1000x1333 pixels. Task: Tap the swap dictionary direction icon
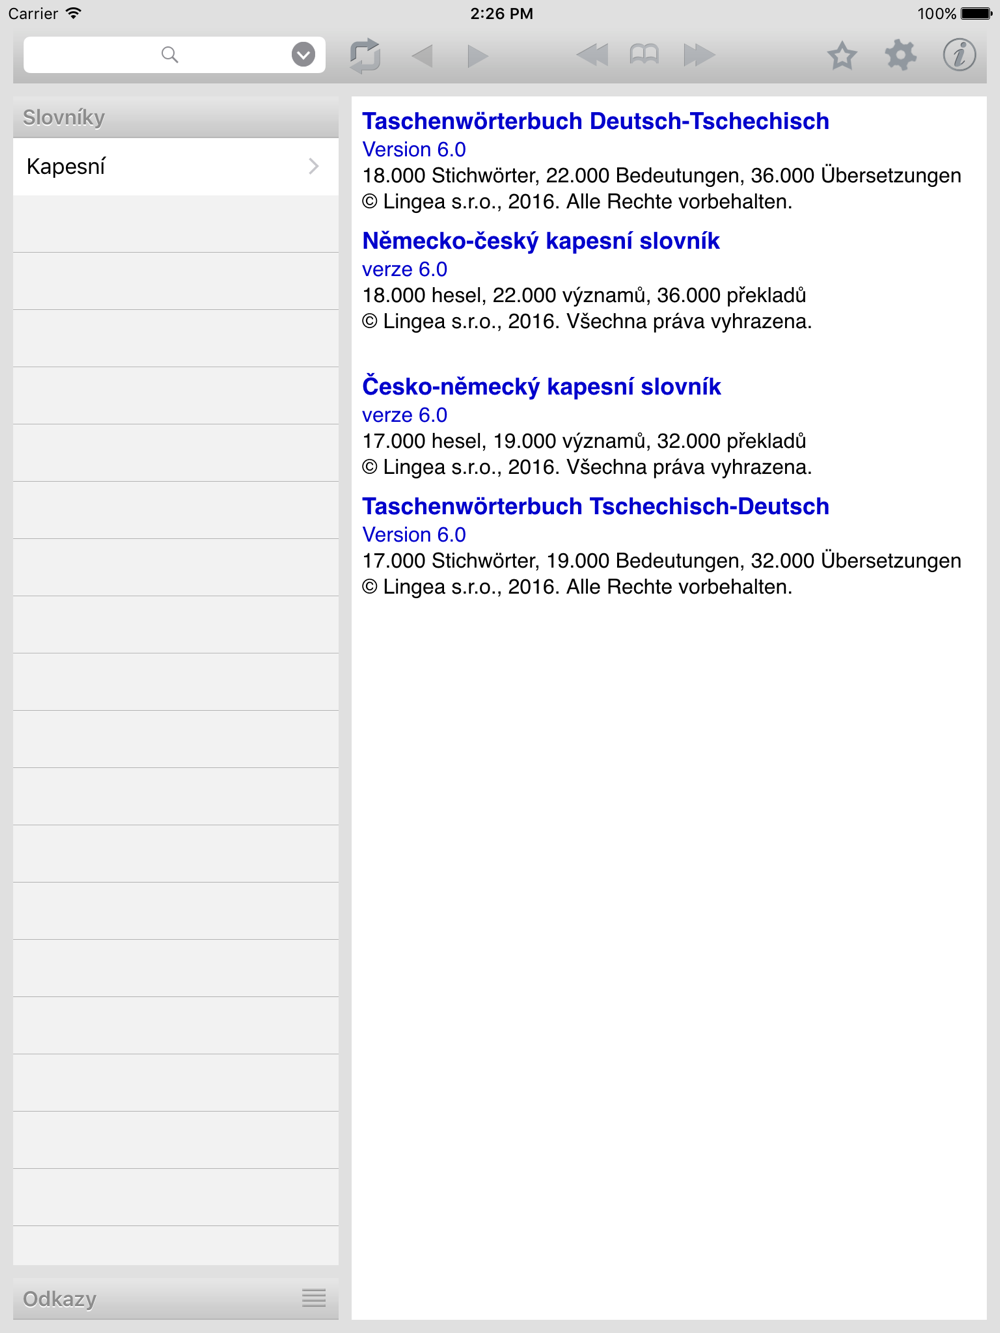pyautogui.click(x=365, y=55)
